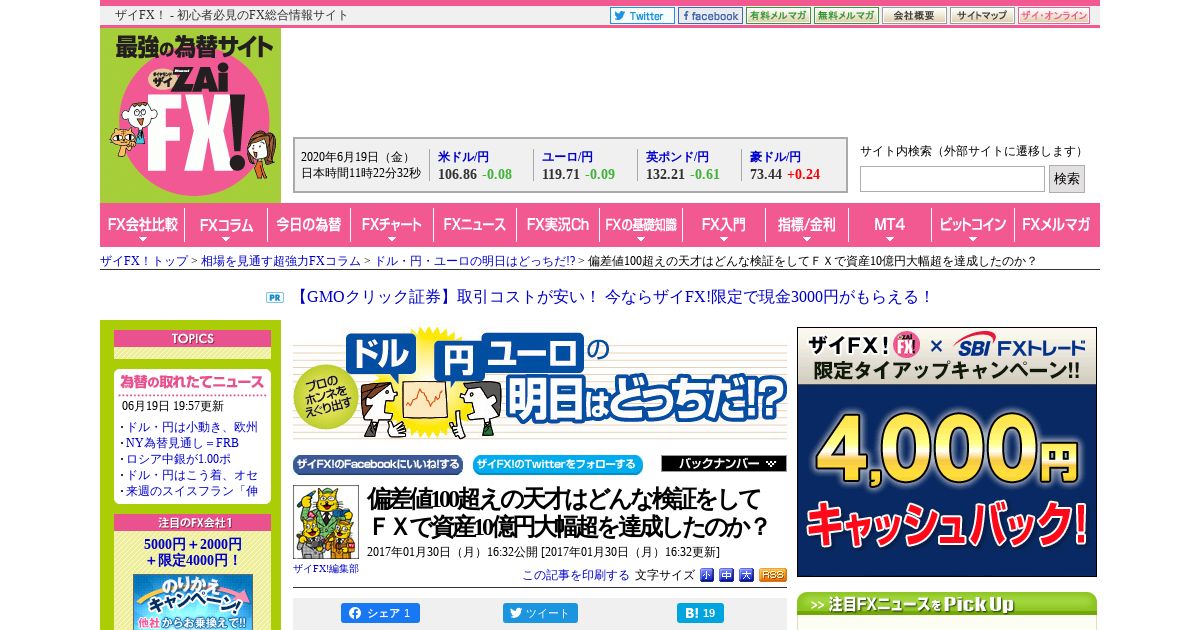
Task: Open the FXニュース menu item
Action: tap(475, 225)
